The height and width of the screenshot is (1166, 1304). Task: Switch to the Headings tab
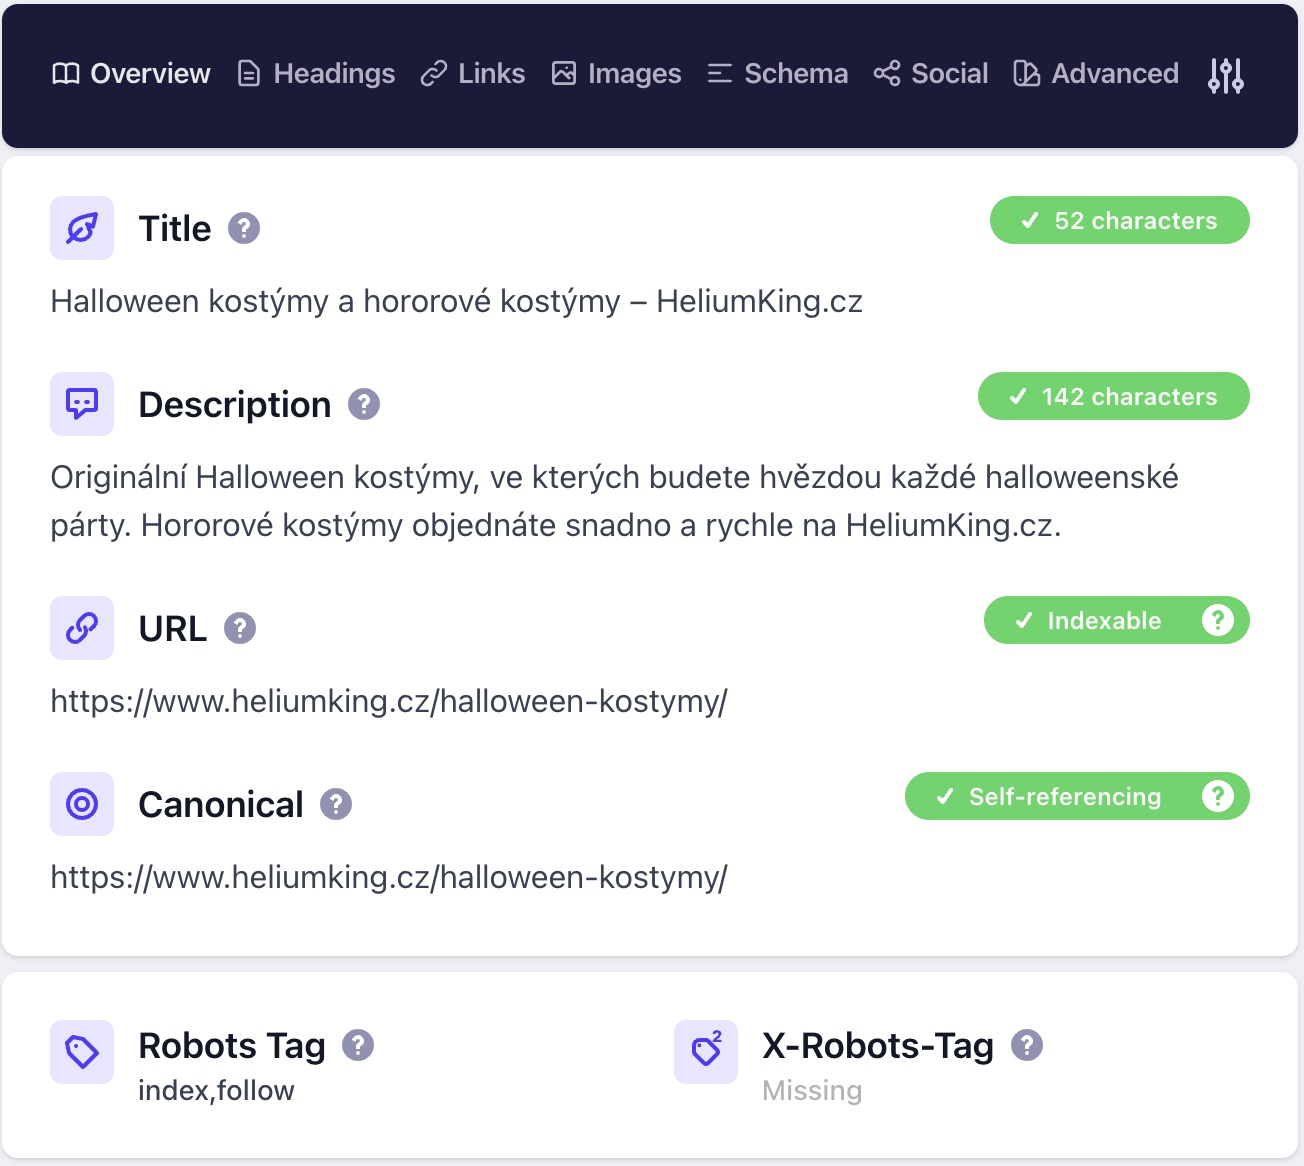coord(316,74)
